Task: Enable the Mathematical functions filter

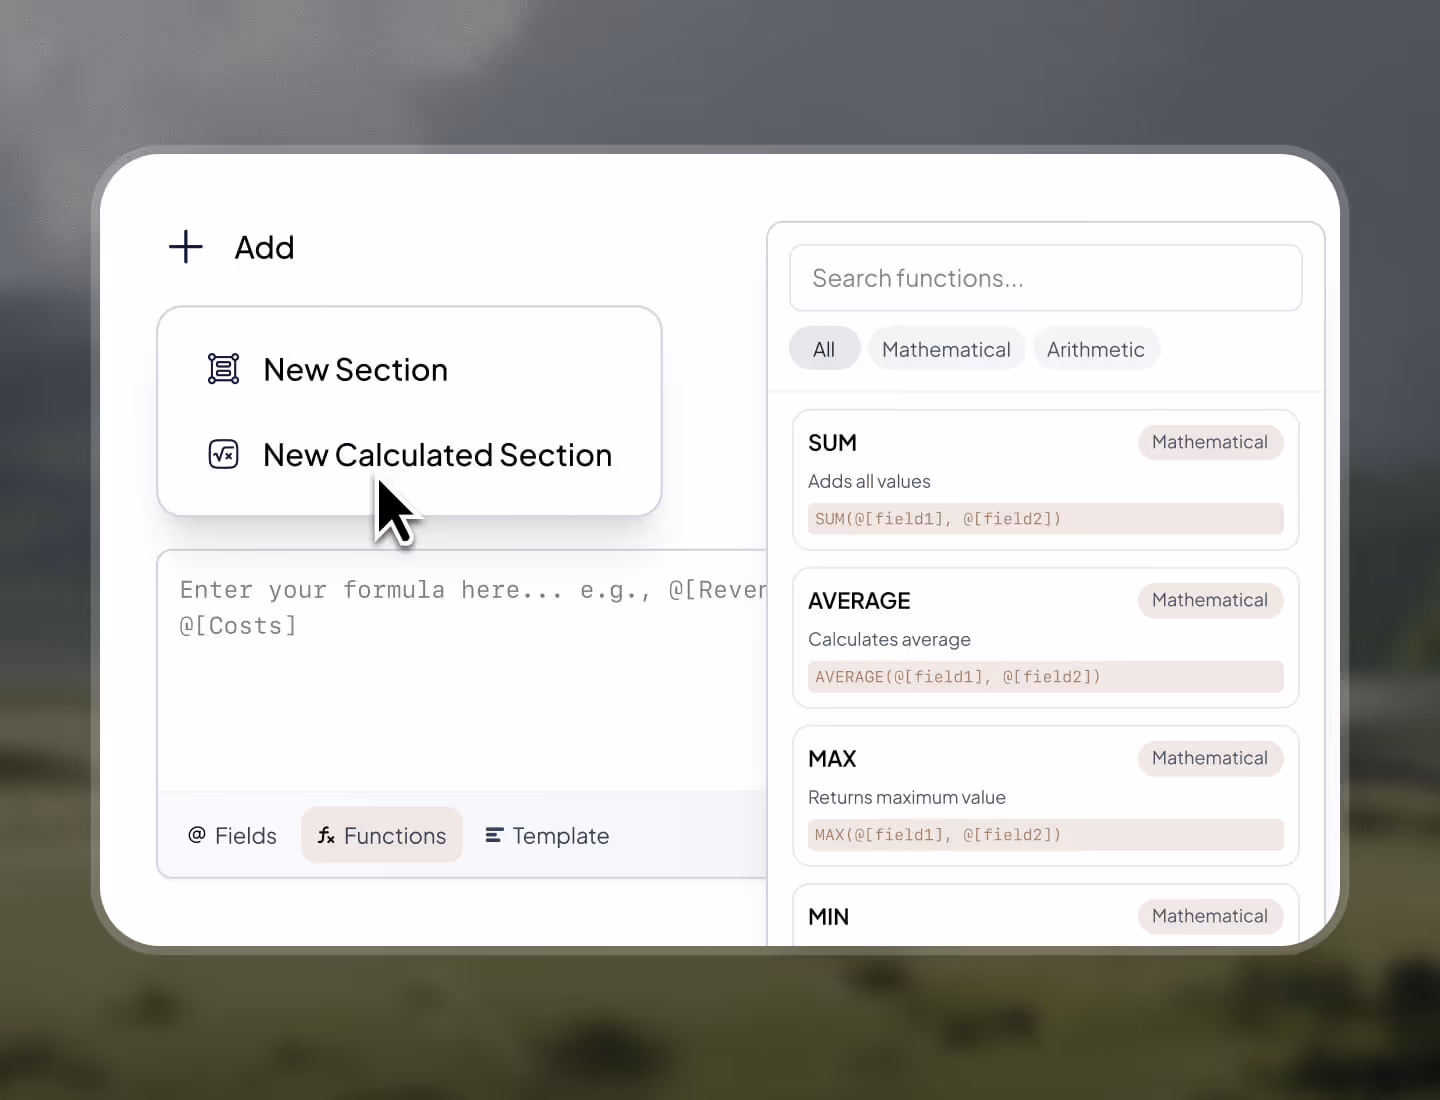Action: click(946, 348)
